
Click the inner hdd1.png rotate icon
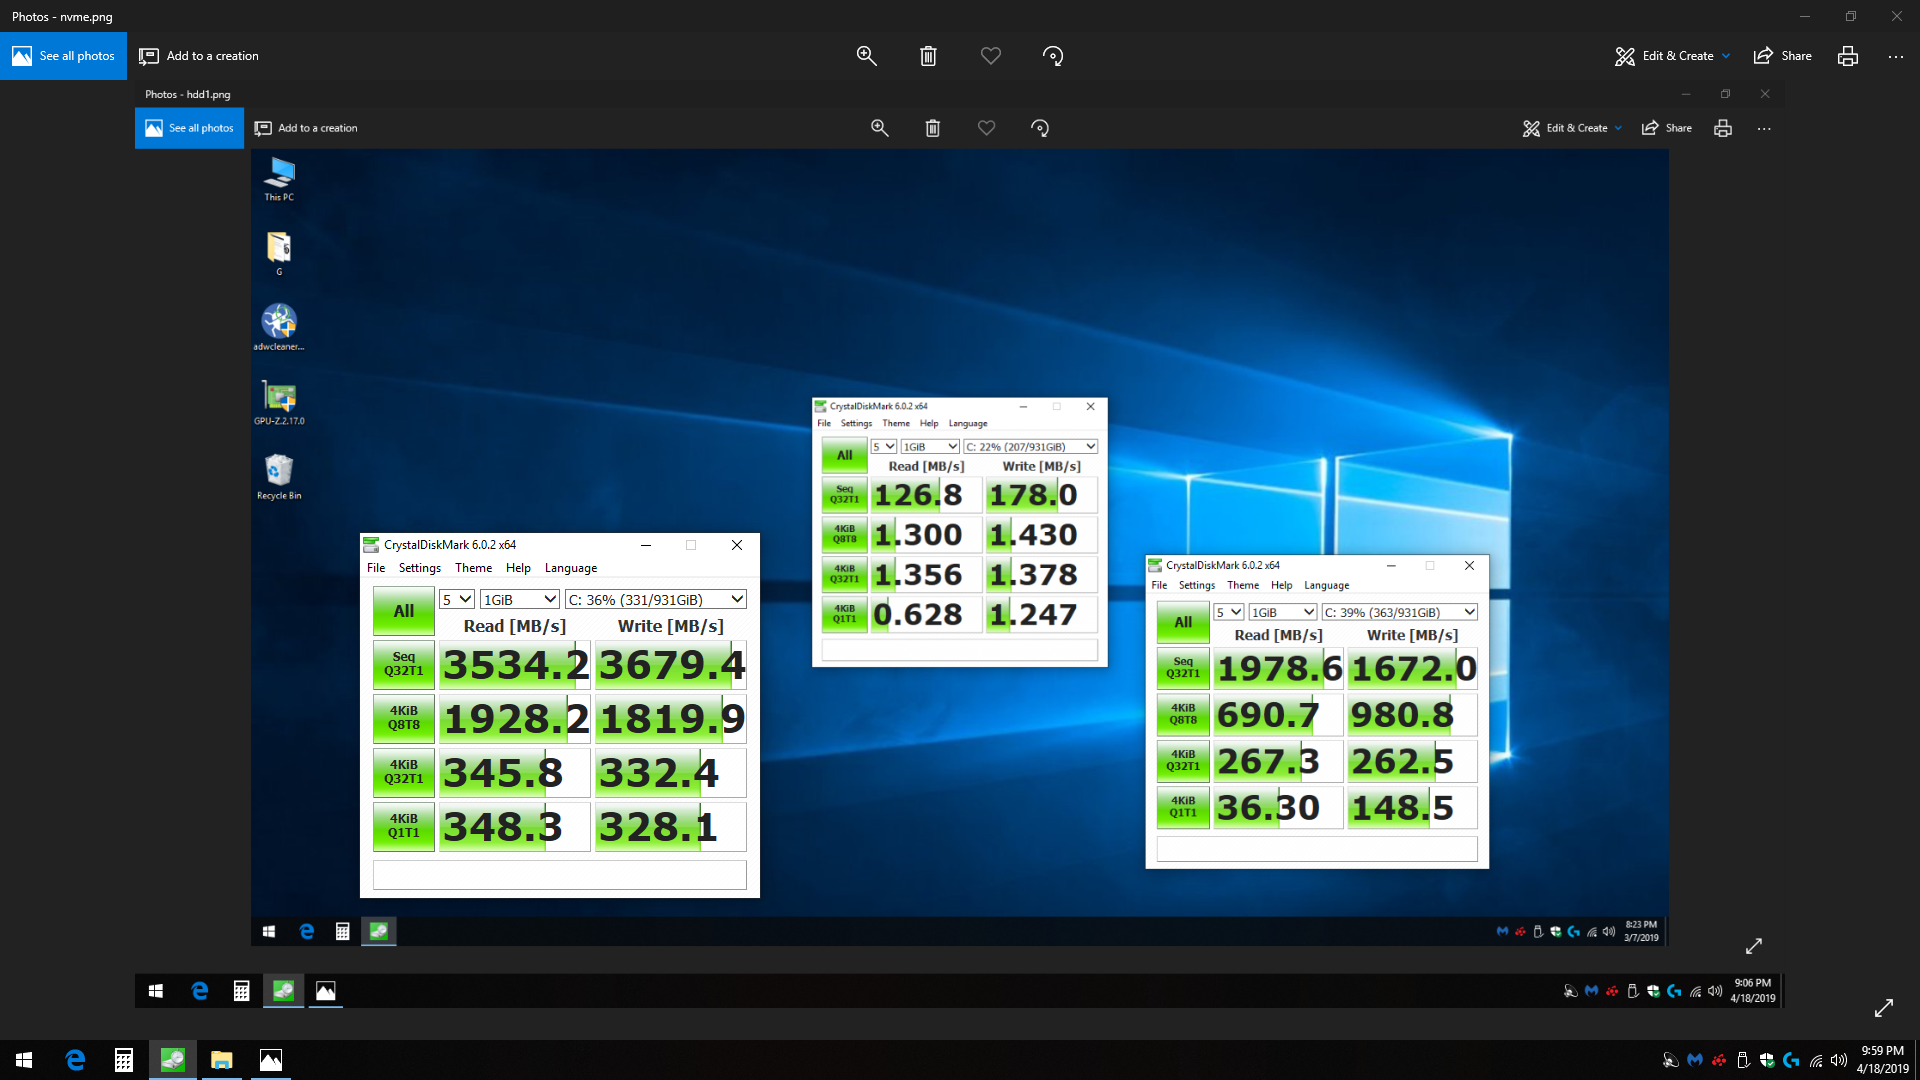(1040, 128)
